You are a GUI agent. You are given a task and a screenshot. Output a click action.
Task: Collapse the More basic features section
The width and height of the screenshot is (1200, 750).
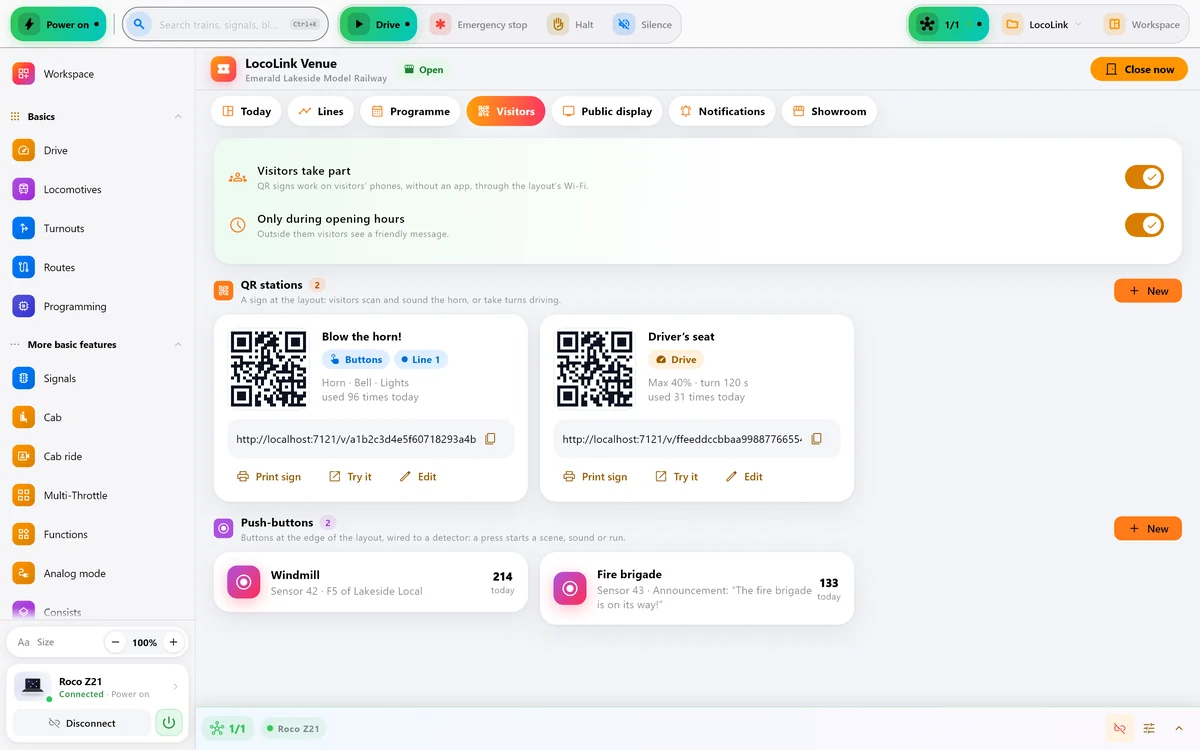pos(178,345)
